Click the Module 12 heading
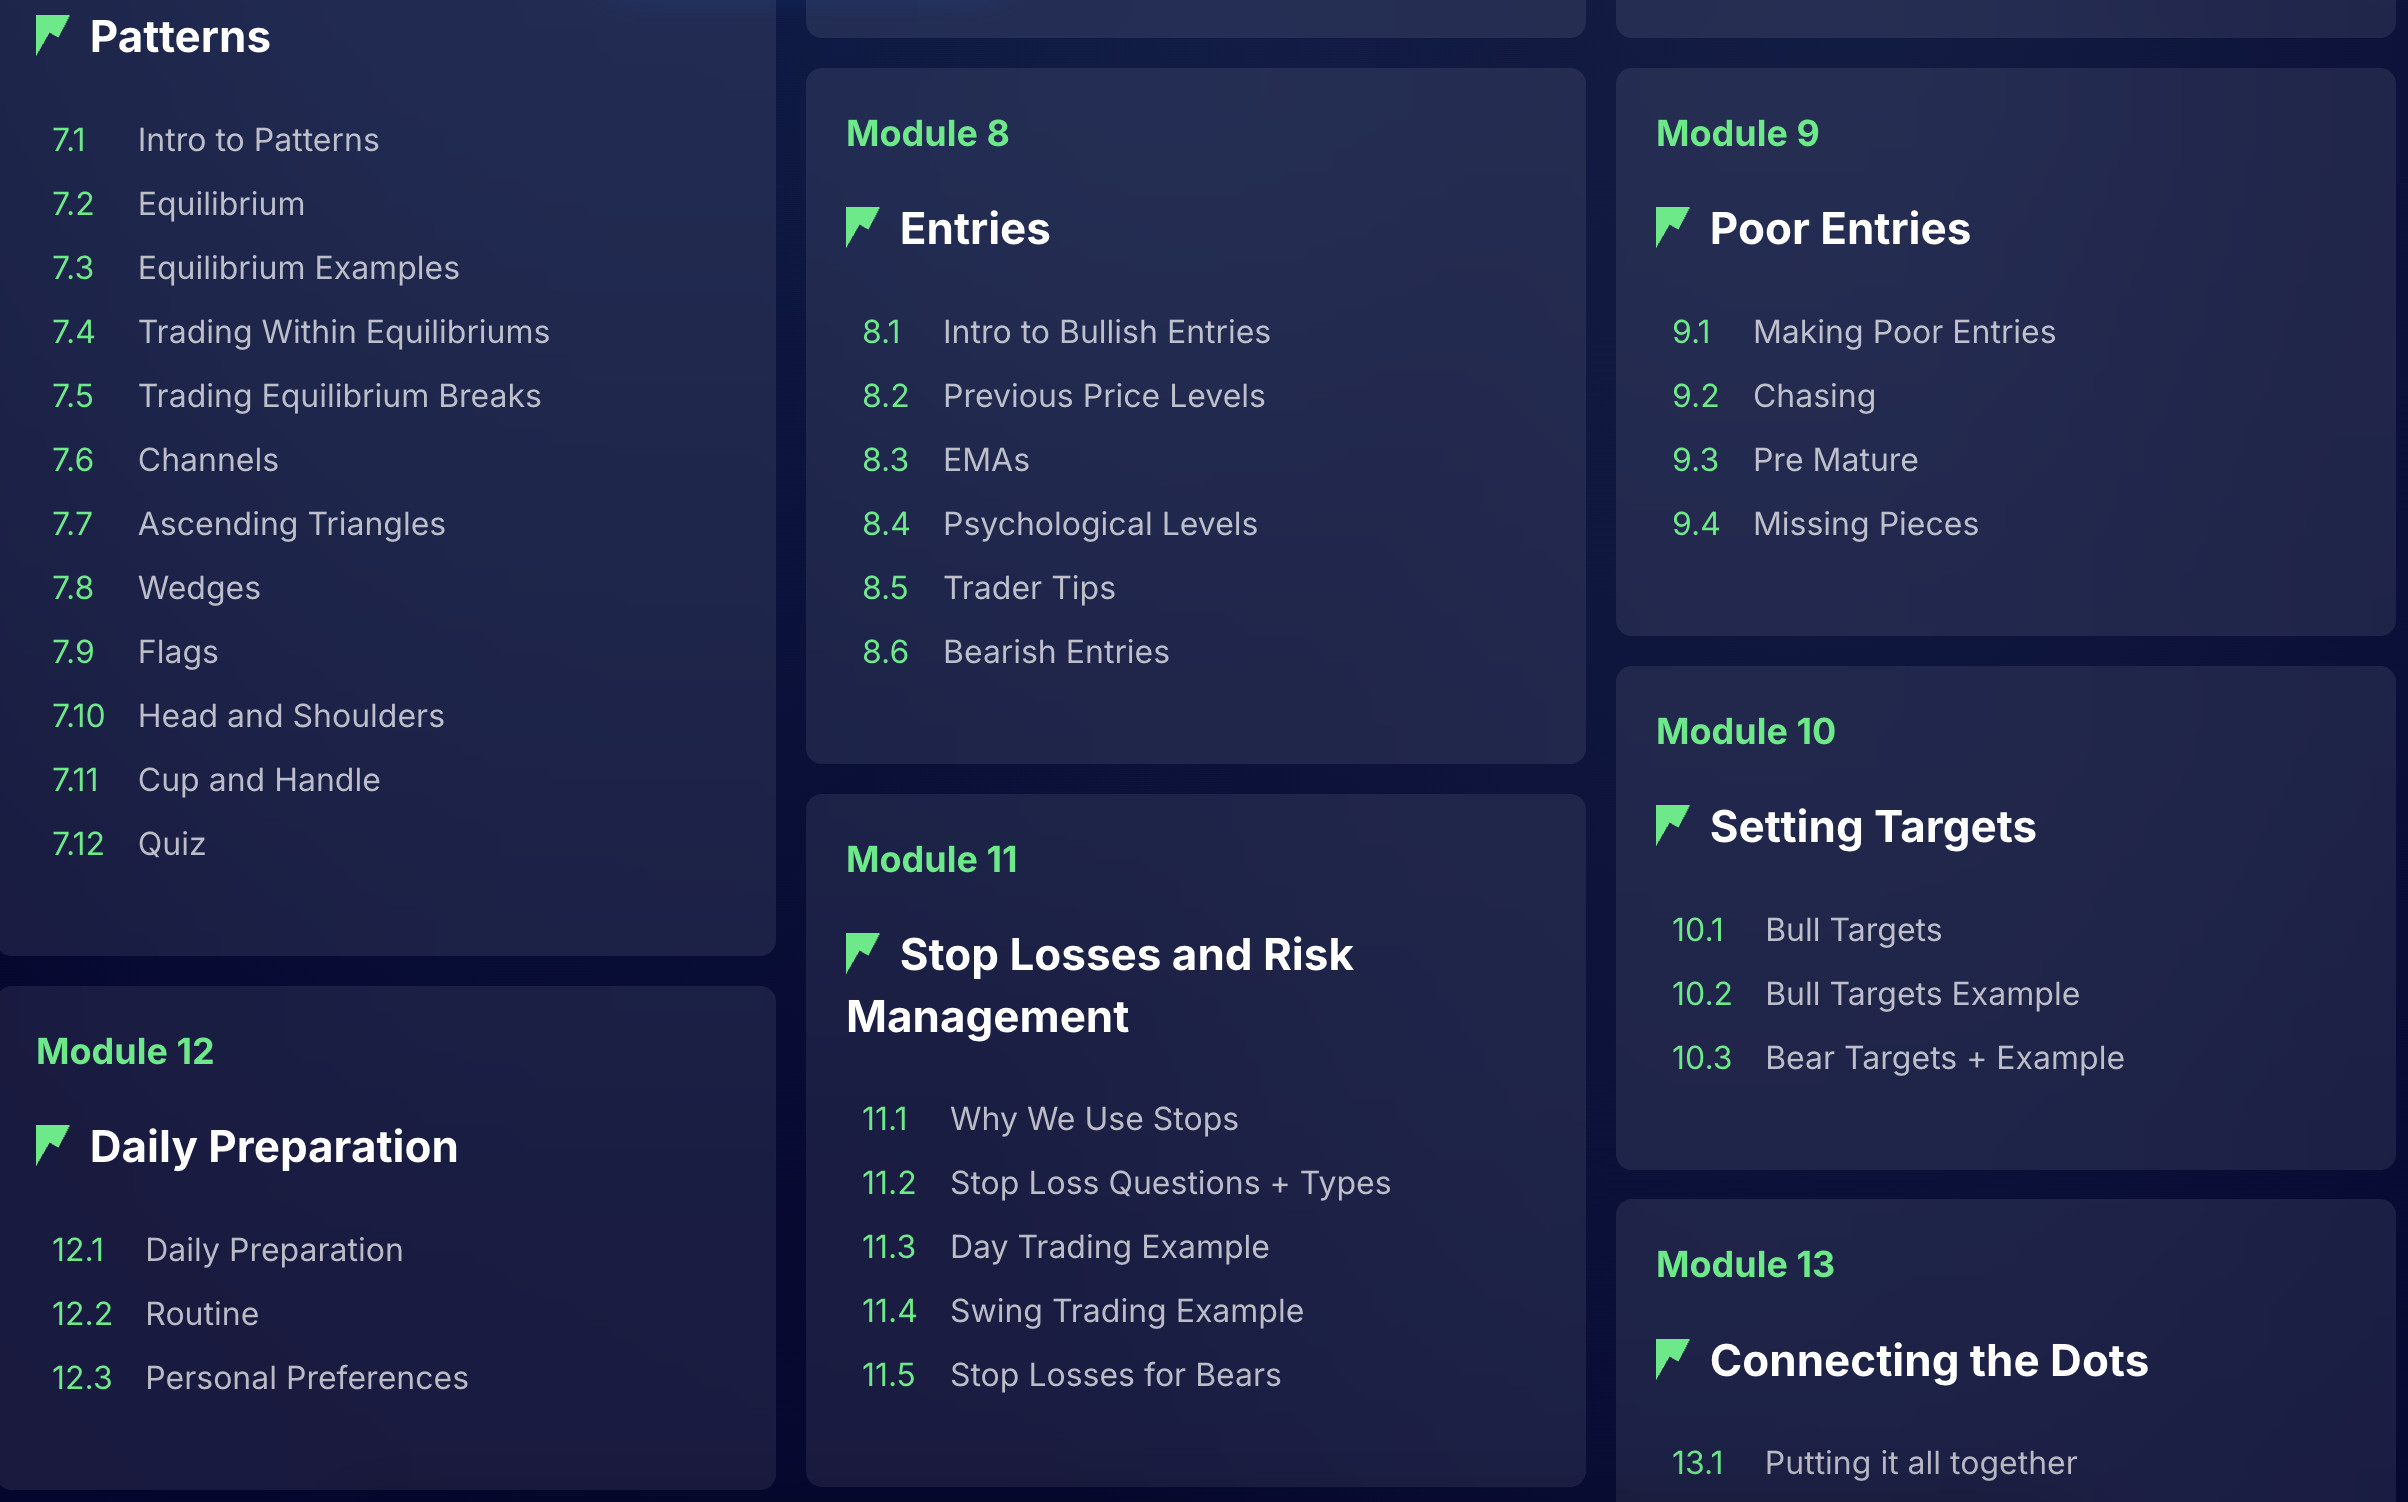 (x=125, y=1051)
